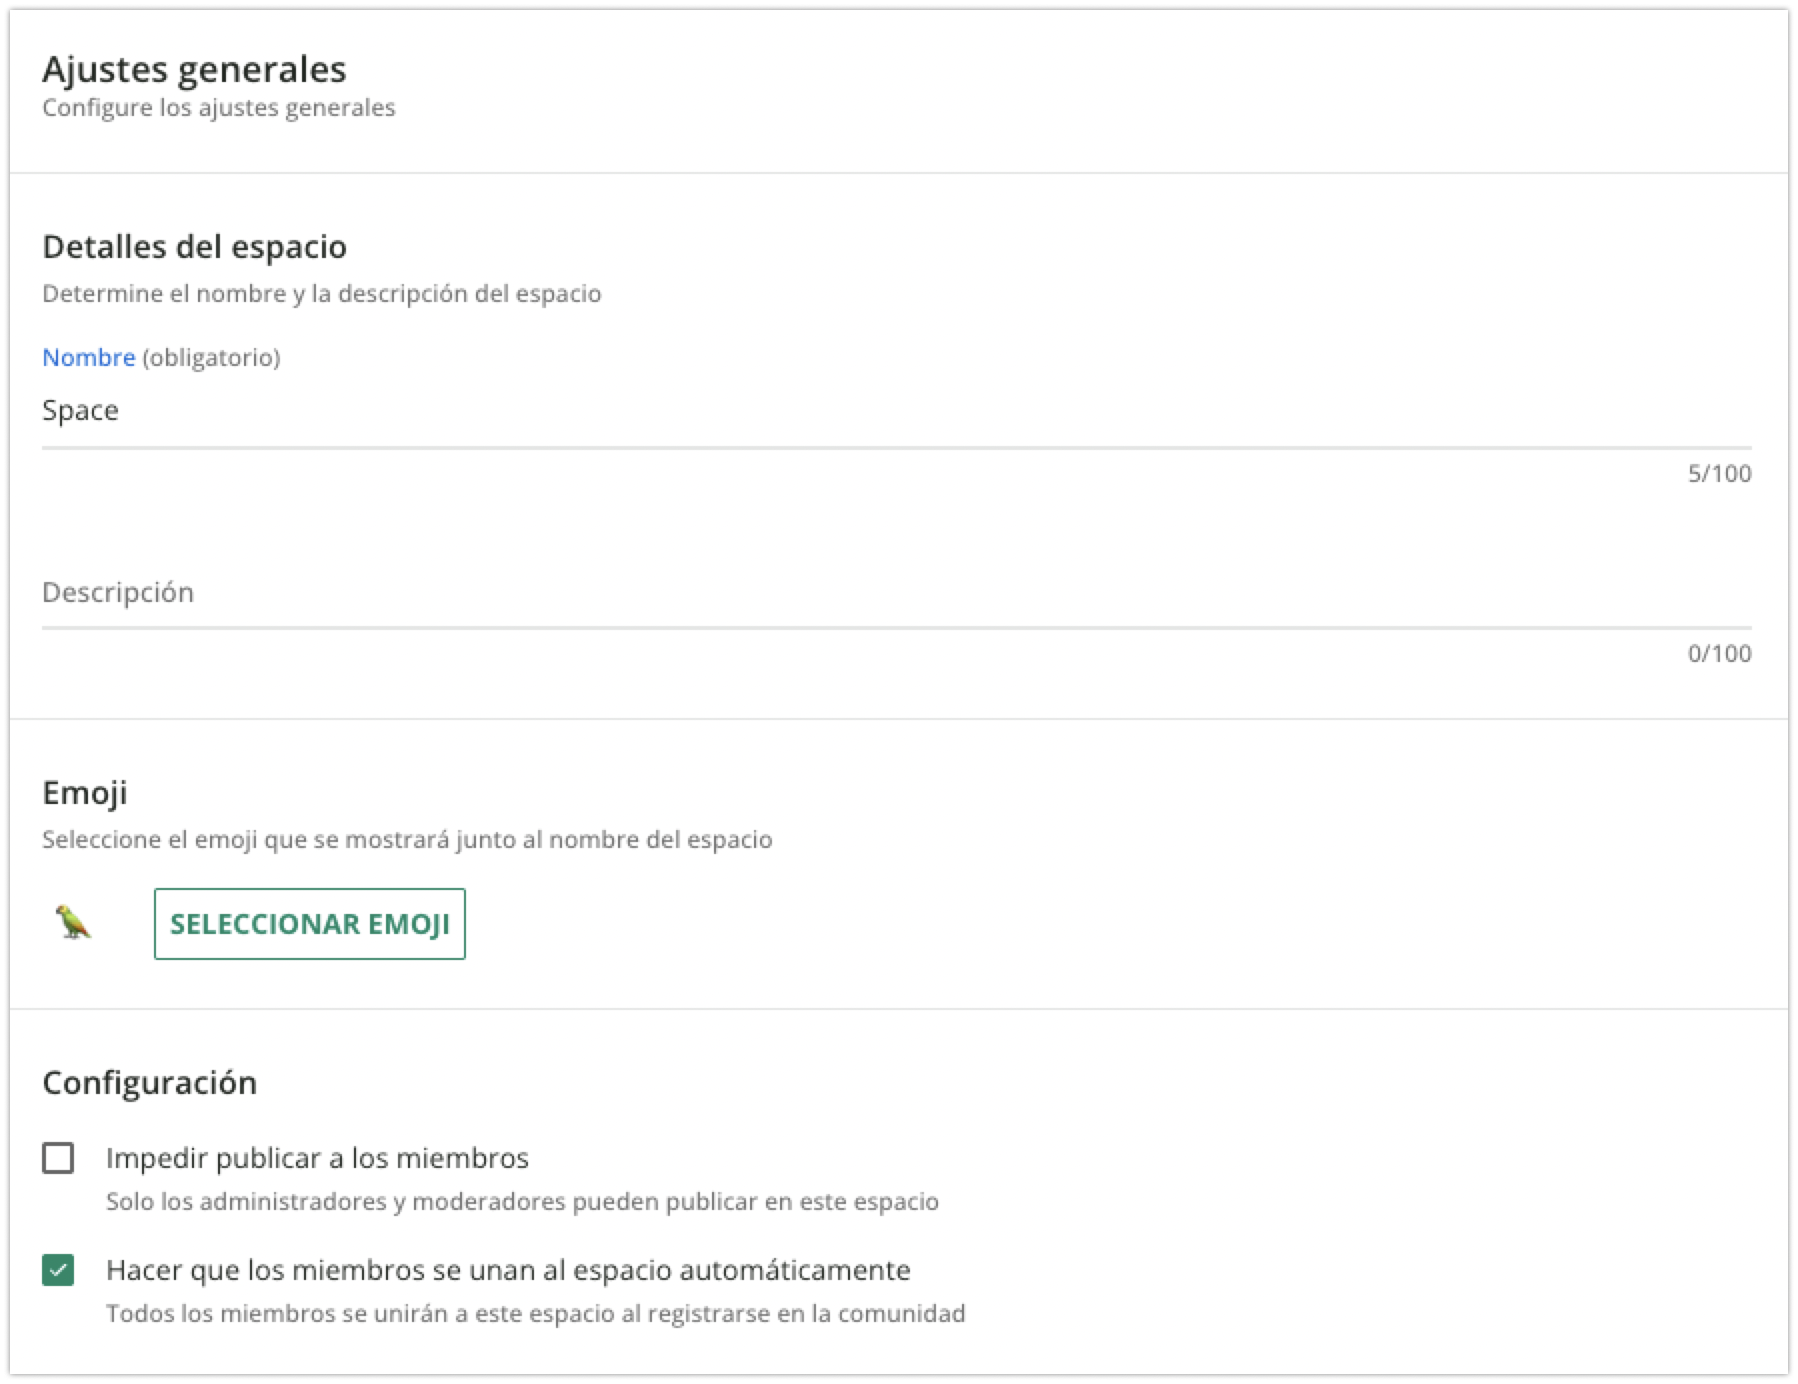Click the Configure los ajustes generales subtitle
1798x1384 pixels.
coord(218,108)
